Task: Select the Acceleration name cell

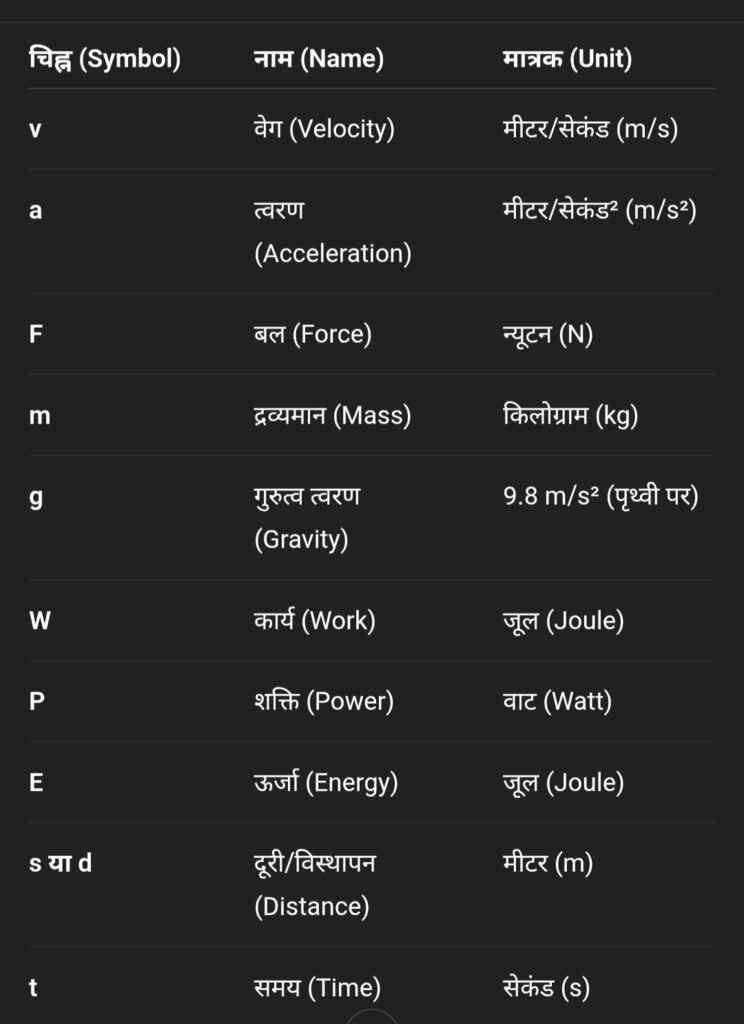Action: pyautogui.click(x=332, y=232)
